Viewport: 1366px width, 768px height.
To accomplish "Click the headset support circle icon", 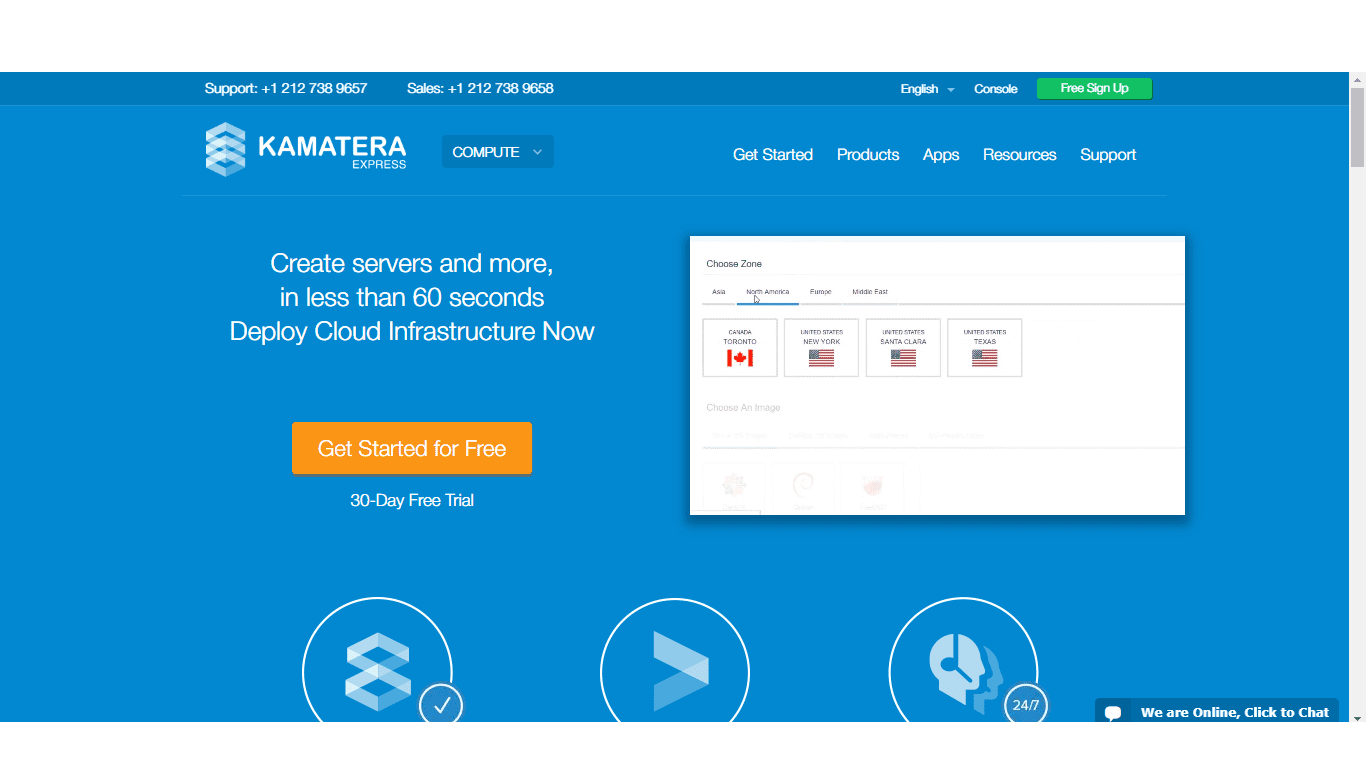I will pyautogui.click(x=963, y=671).
